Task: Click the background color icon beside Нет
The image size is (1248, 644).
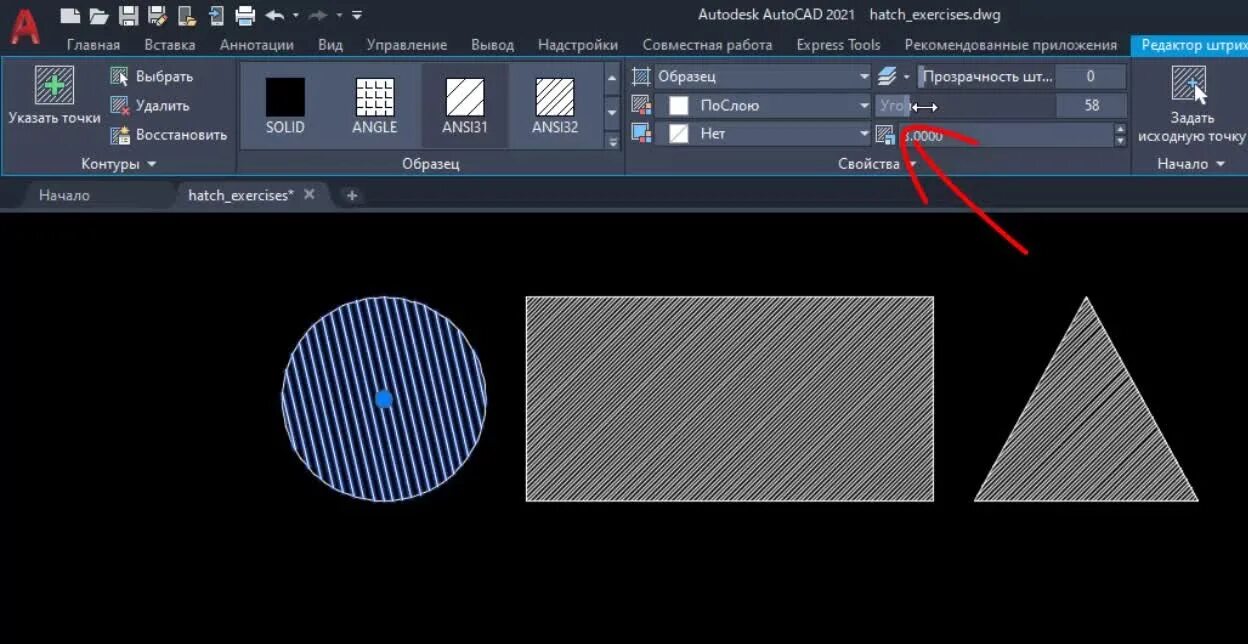Action: click(x=642, y=133)
